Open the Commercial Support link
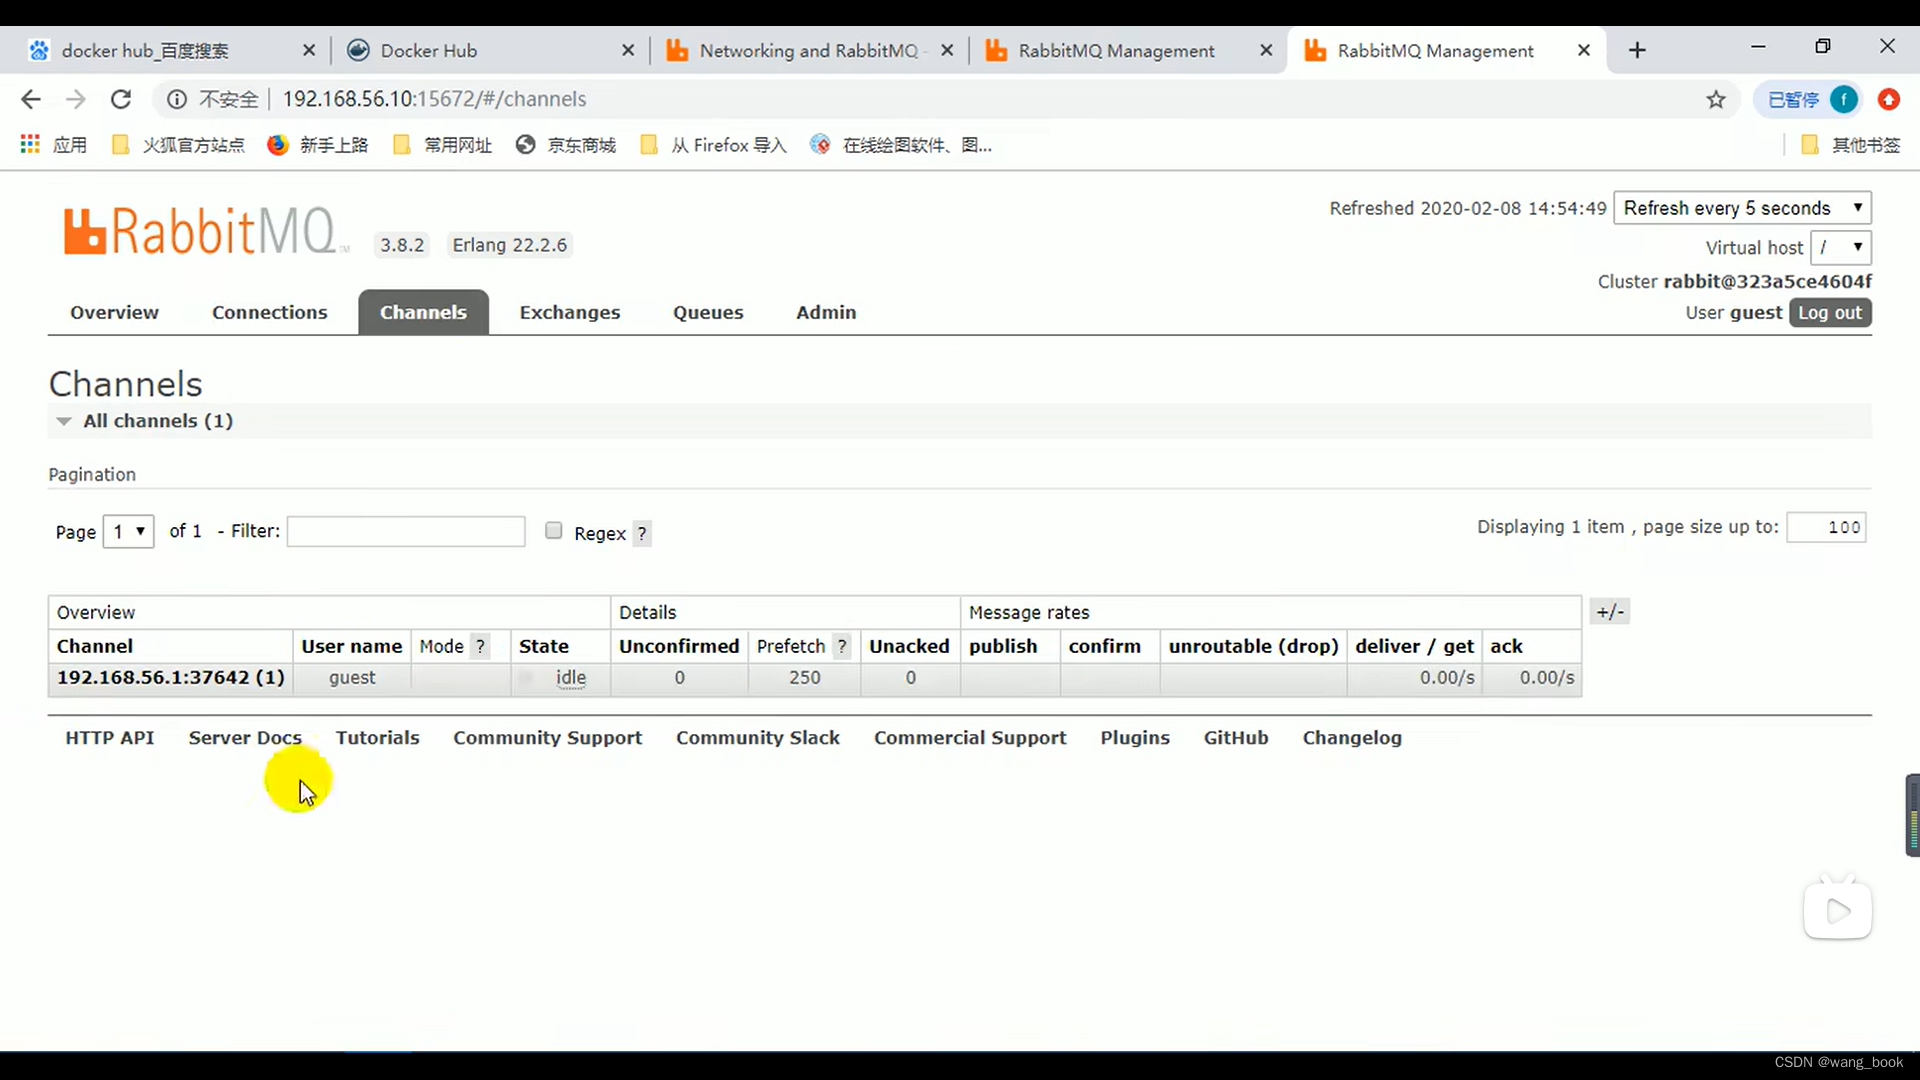The width and height of the screenshot is (1920, 1080). pyautogui.click(x=970, y=738)
